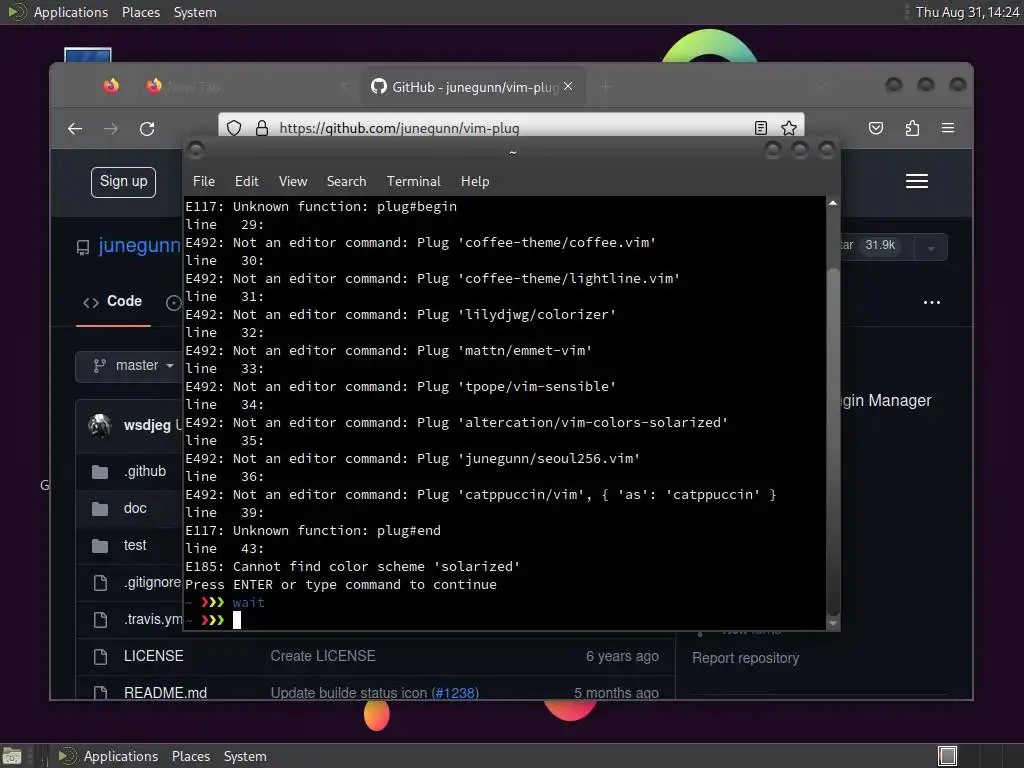Click the 6 years ago timestamp
Image resolution: width=1024 pixels, height=768 pixels.
[x=622, y=656]
